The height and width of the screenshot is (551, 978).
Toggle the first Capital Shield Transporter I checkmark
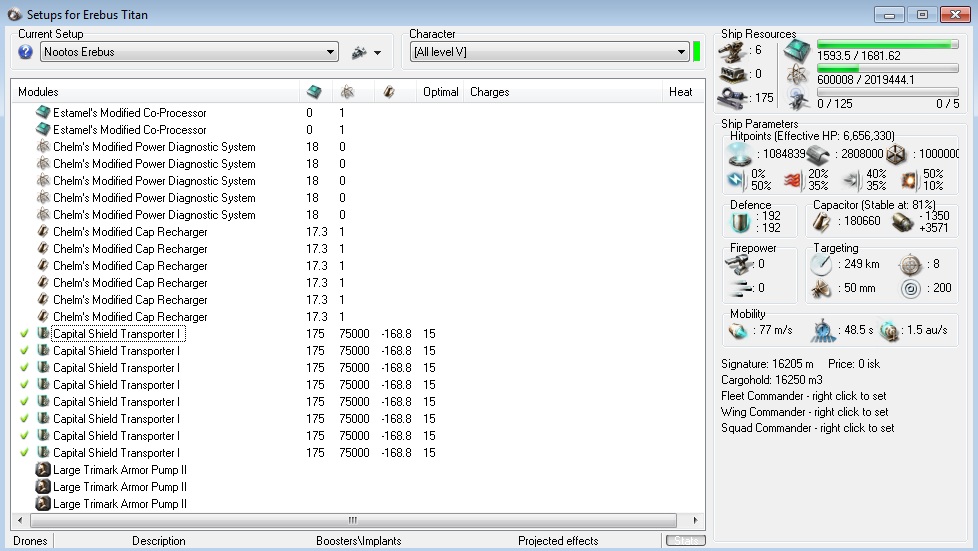24,334
